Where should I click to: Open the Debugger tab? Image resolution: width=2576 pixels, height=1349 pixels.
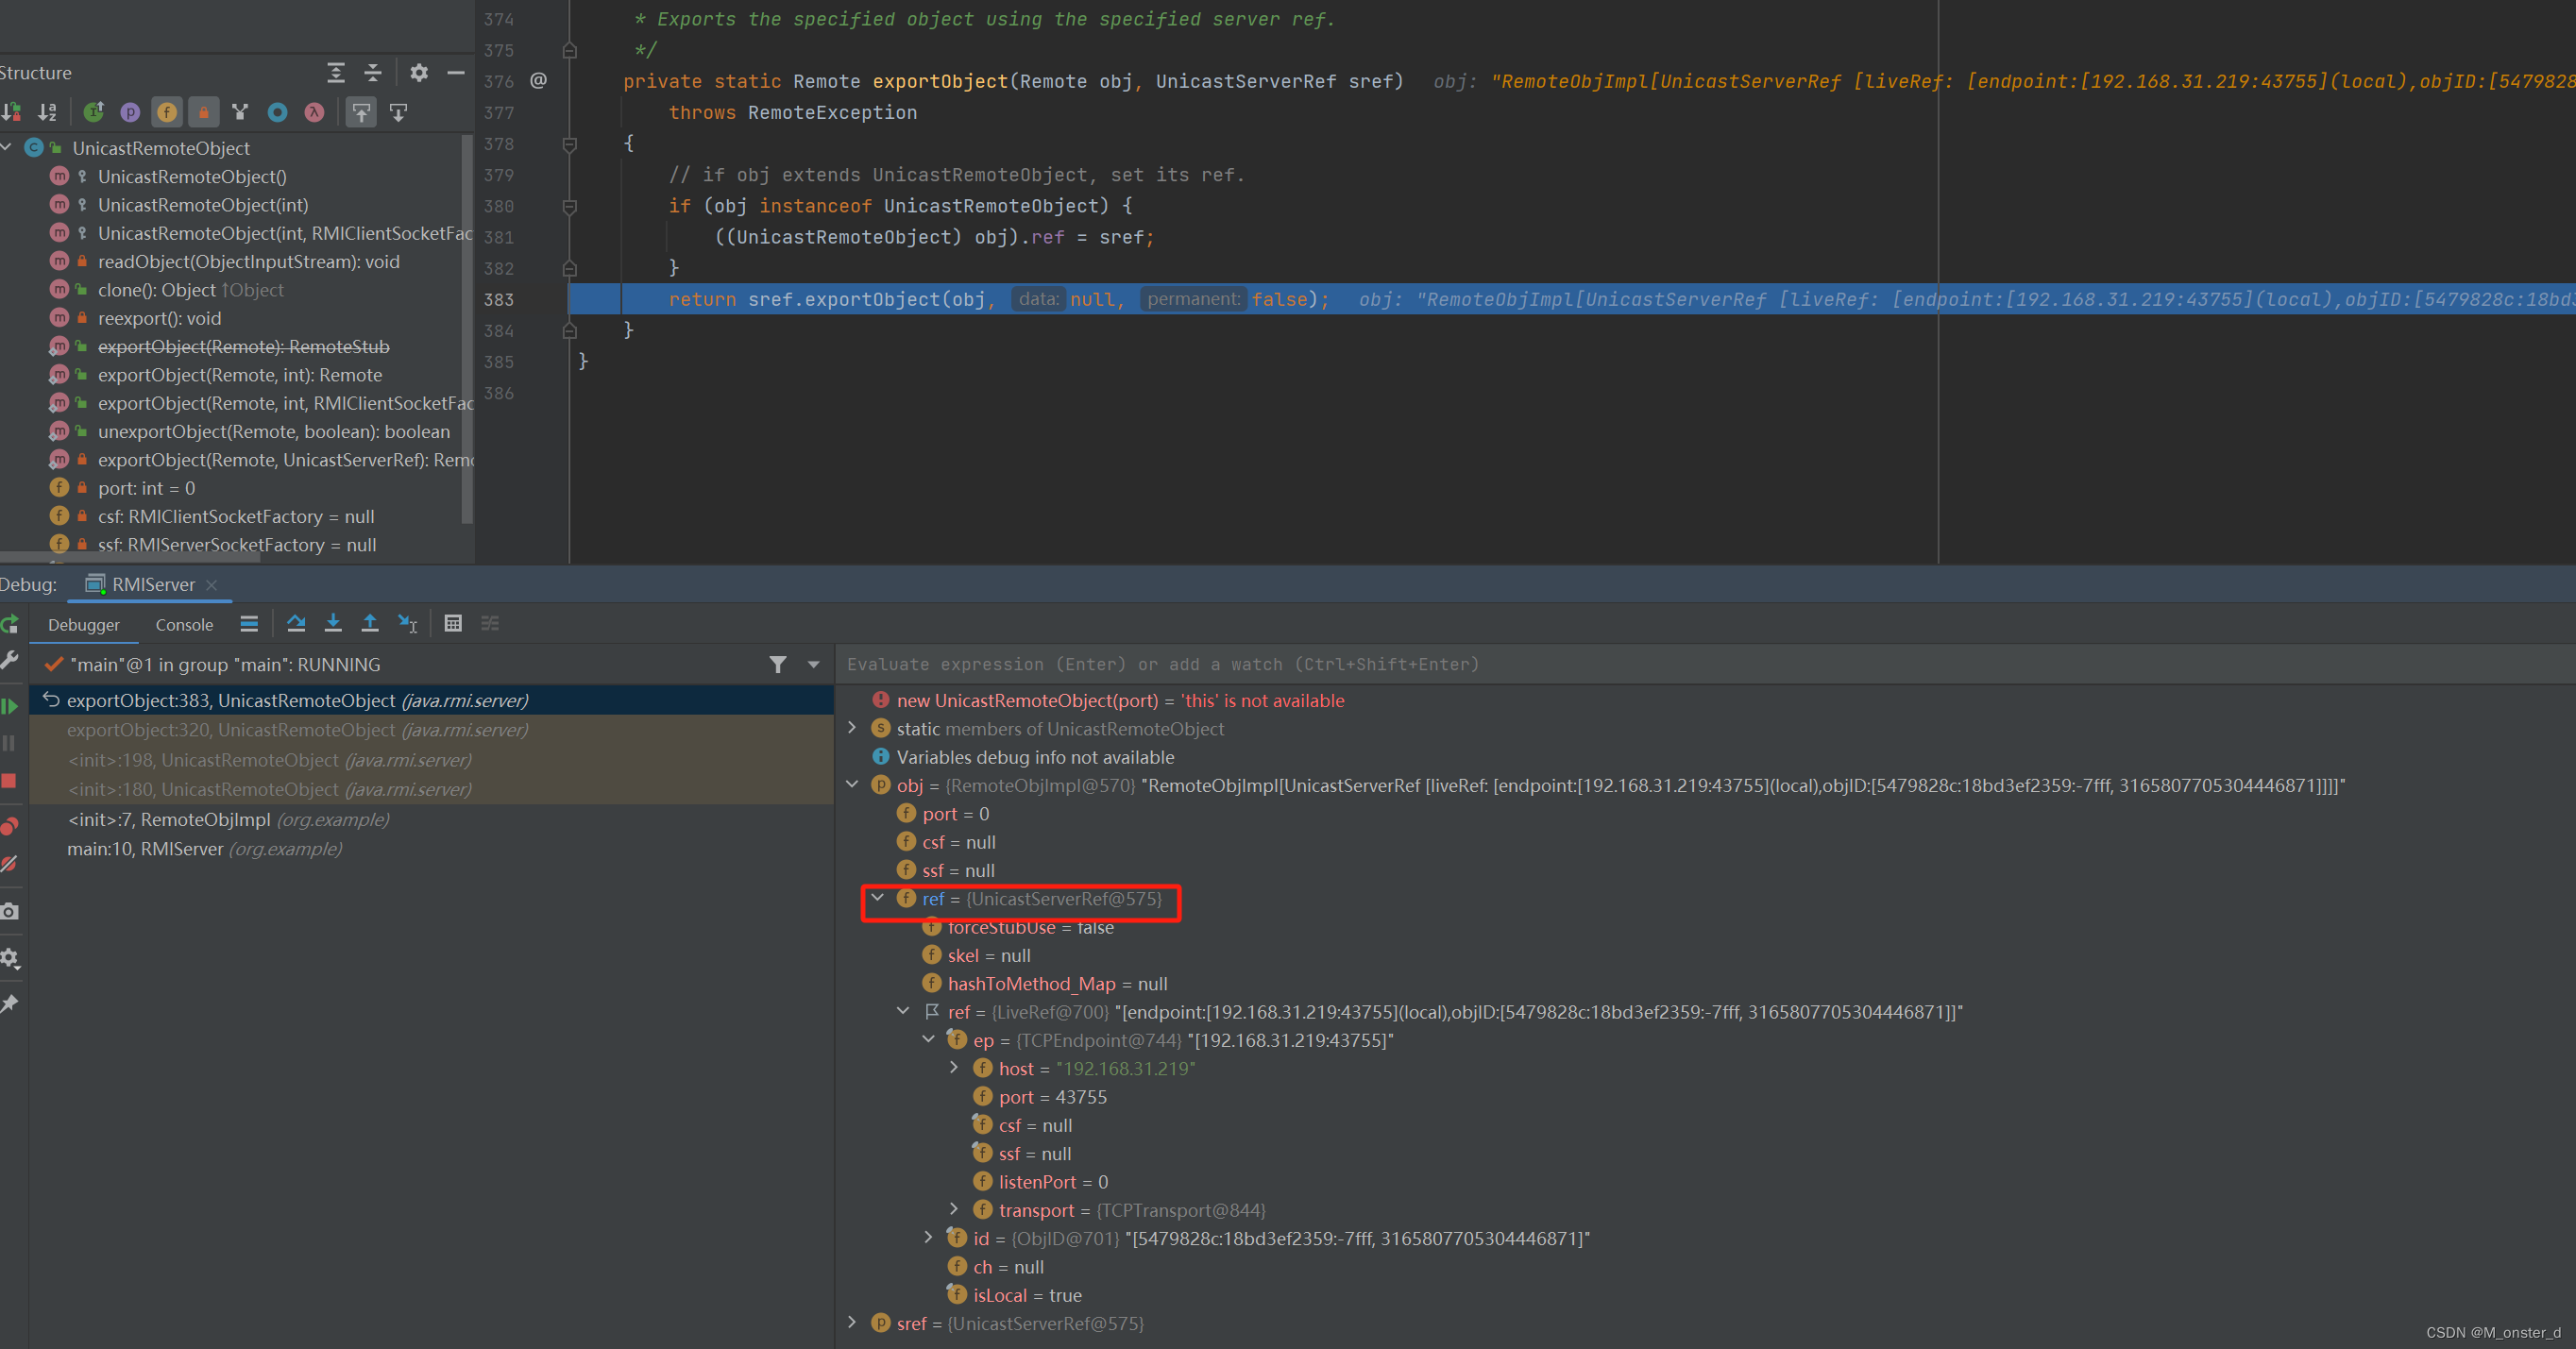point(84,624)
